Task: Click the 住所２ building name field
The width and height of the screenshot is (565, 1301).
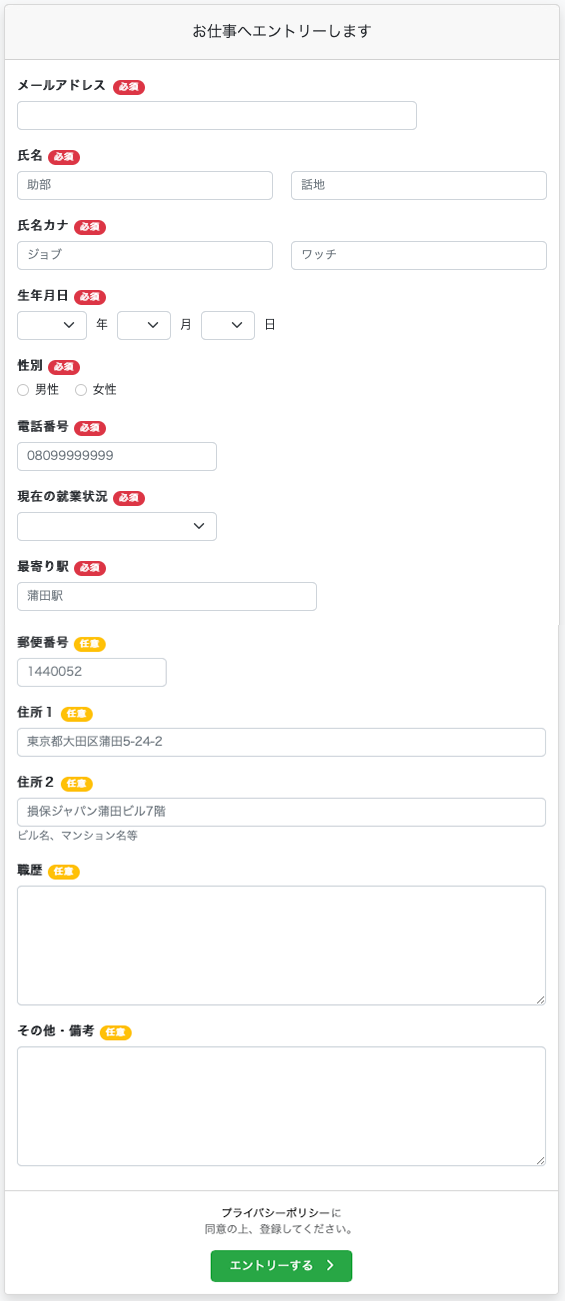Action: (x=281, y=812)
